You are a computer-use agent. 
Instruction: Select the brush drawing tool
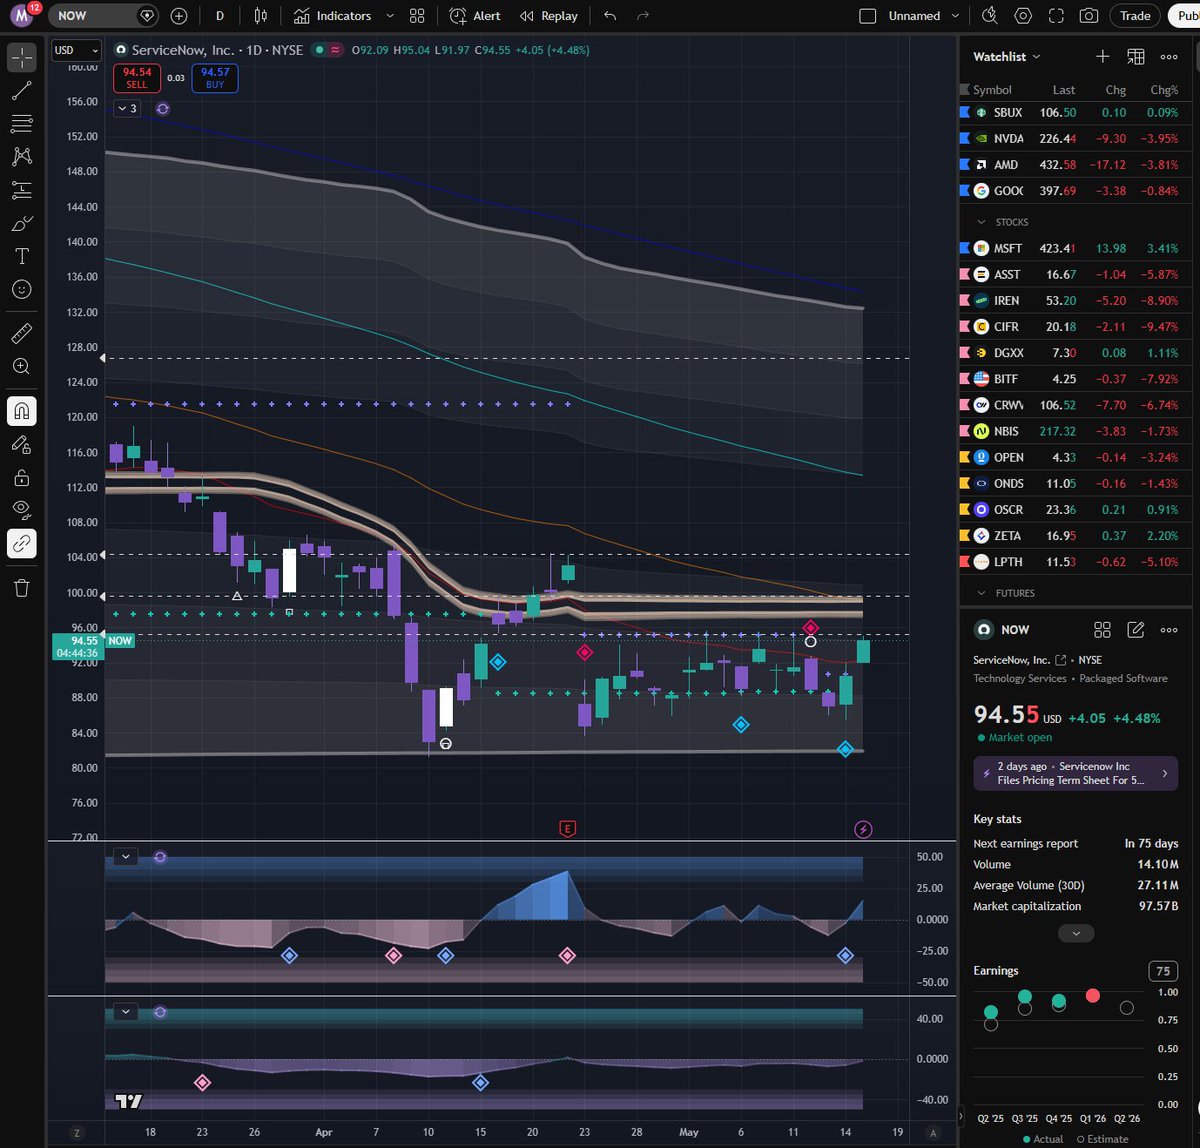coord(22,223)
